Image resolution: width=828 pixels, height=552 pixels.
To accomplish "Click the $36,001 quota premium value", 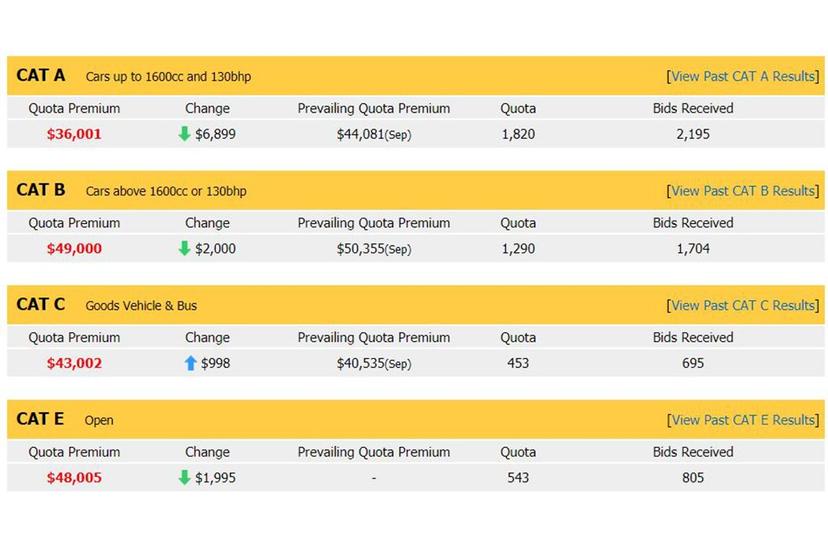I will (x=74, y=134).
